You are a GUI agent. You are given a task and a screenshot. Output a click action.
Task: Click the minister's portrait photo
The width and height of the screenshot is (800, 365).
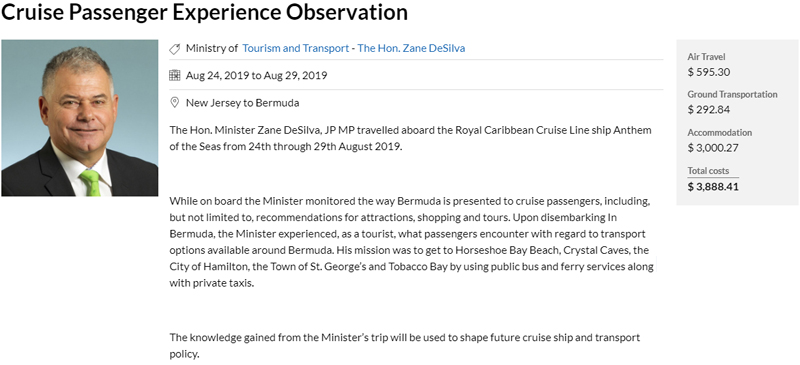[x=80, y=118]
